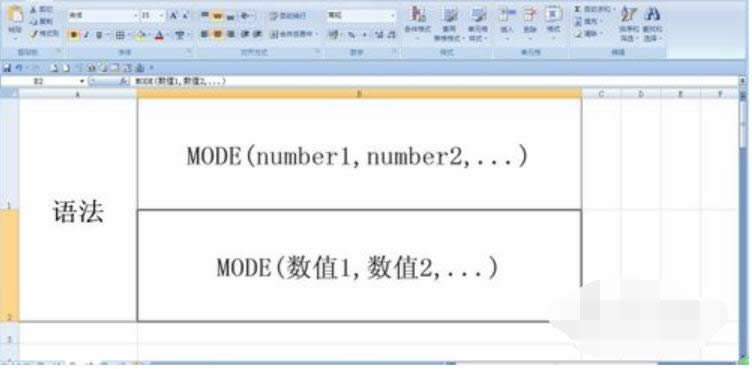
Task: Click cell containing MODE(数值1,数值2,...)
Action: click(359, 266)
